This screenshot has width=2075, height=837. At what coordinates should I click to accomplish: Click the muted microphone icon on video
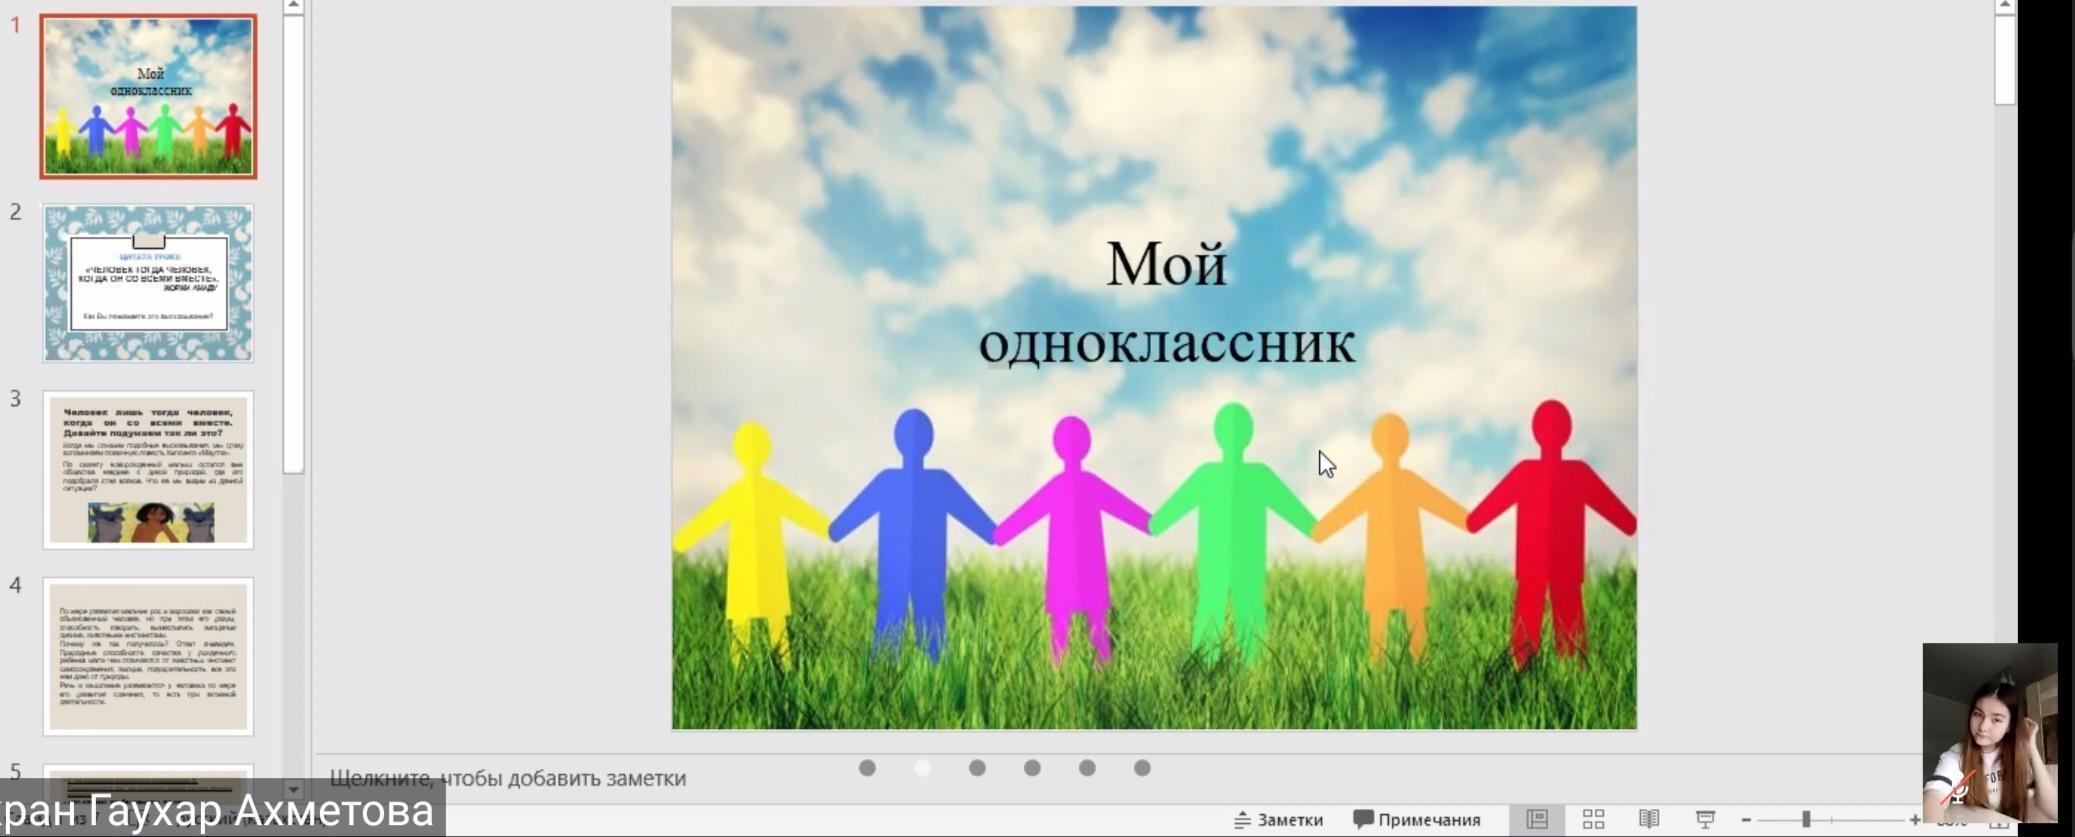(x=1958, y=794)
